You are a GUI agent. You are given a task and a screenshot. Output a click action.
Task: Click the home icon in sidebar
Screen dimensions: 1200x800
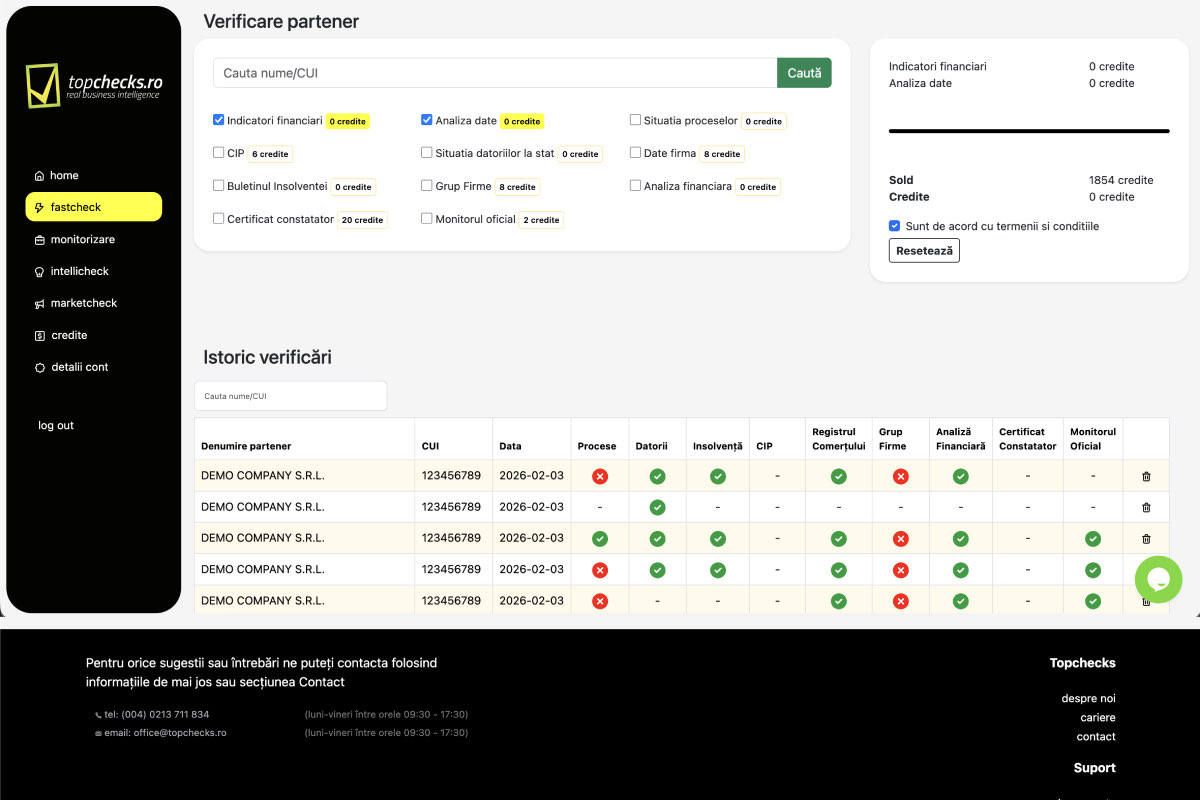point(39,176)
